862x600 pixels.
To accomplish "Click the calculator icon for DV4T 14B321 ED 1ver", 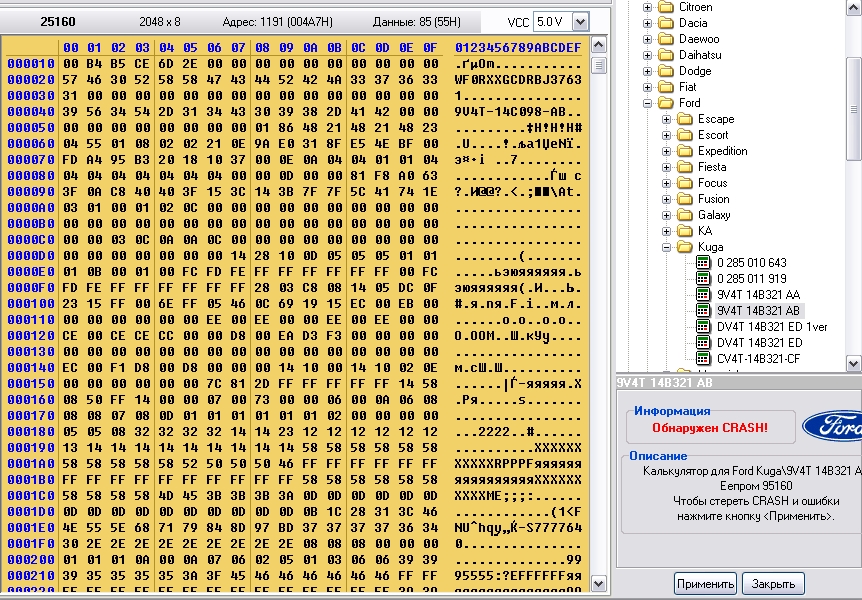I will click(703, 326).
